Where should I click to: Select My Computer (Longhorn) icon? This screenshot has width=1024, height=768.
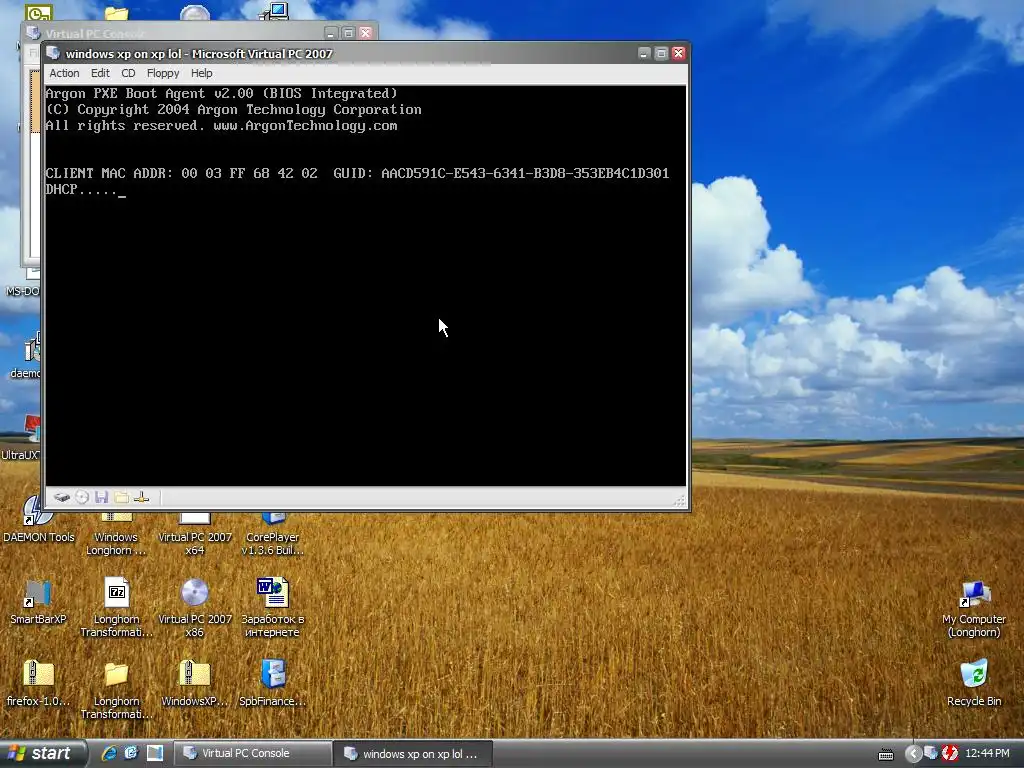(974, 609)
